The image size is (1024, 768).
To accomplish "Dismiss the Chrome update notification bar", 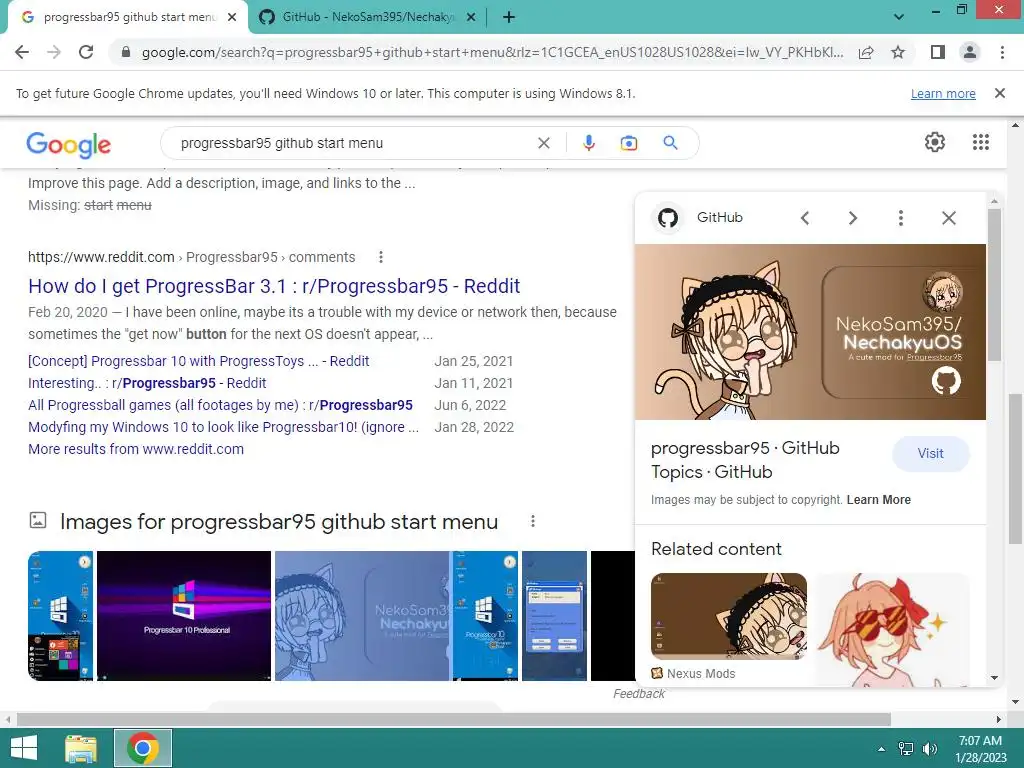I will click(999, 93).
